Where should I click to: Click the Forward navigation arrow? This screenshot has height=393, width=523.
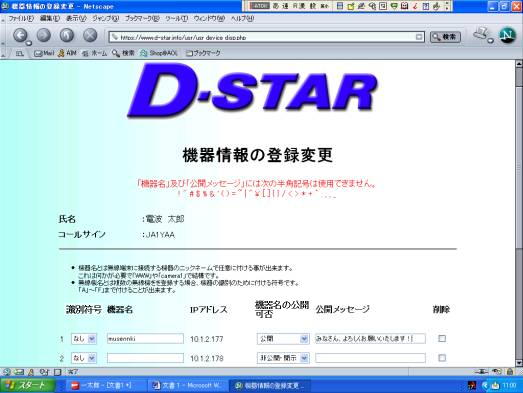44,35
